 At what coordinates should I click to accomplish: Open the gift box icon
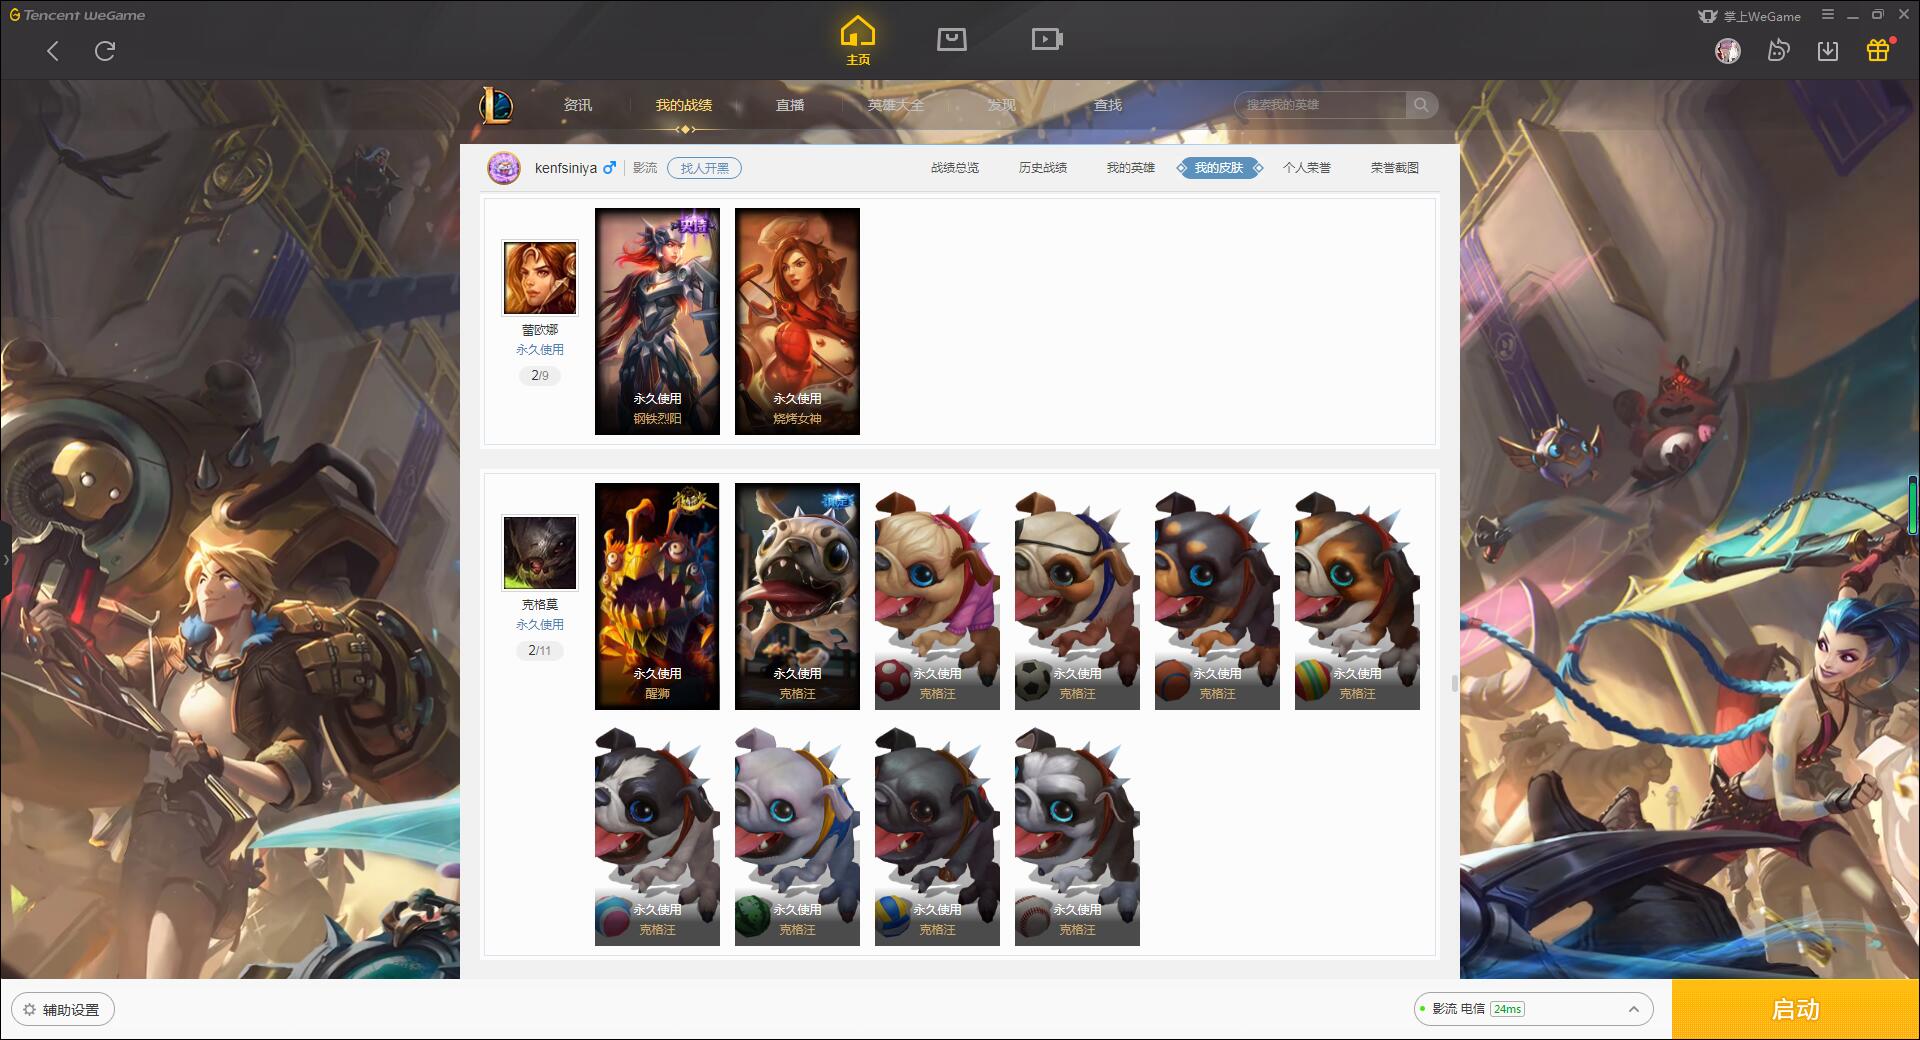tap(1878, 51)
